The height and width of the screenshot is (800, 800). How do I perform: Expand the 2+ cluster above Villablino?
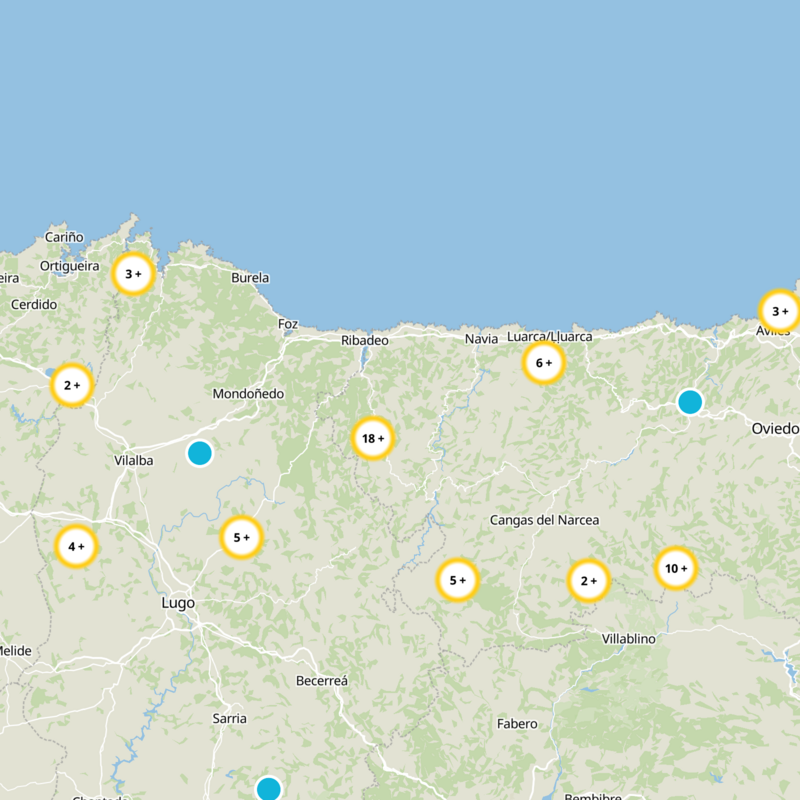click(x=589, y=581)
